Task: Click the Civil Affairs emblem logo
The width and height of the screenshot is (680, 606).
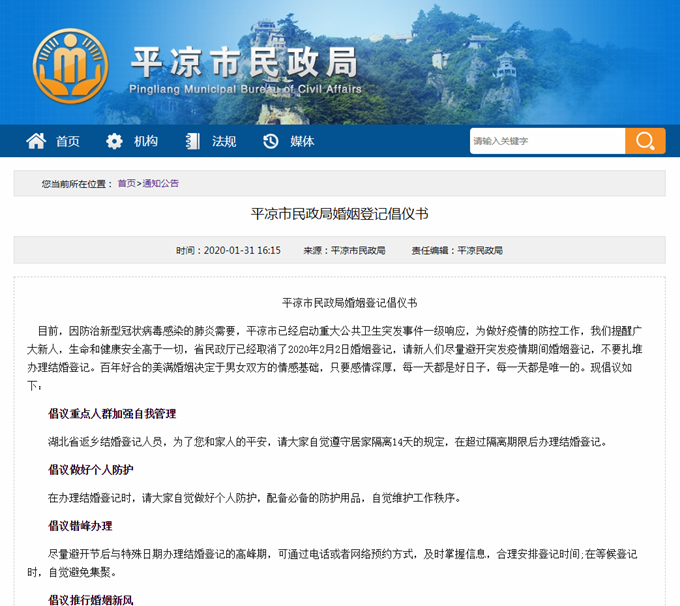Action: (x=70, y=66)
